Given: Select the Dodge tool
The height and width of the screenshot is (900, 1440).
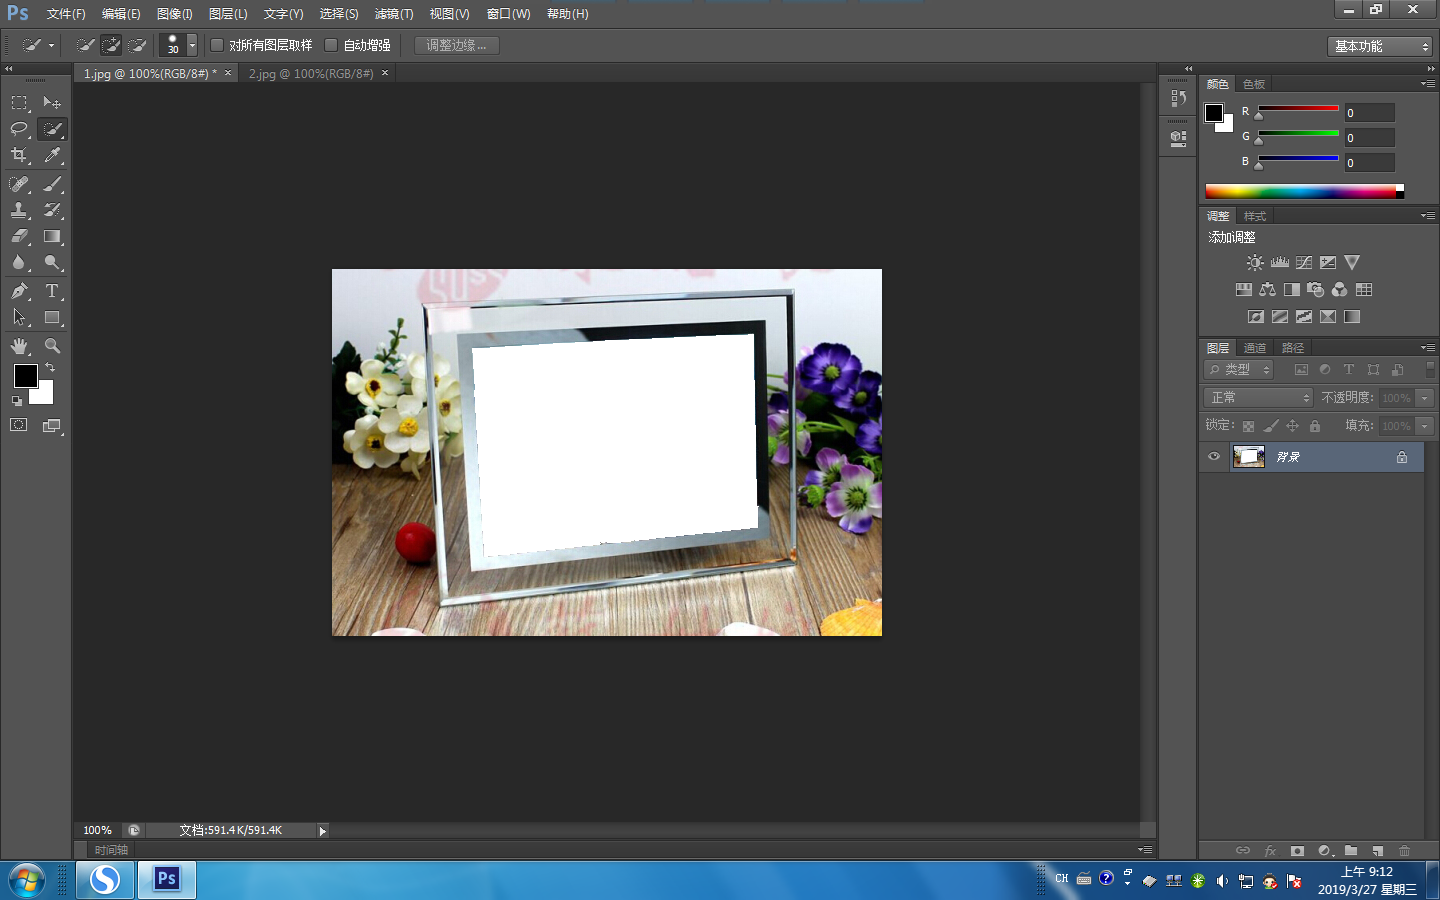Looking at the screenshot, I should tap(52, 263).
